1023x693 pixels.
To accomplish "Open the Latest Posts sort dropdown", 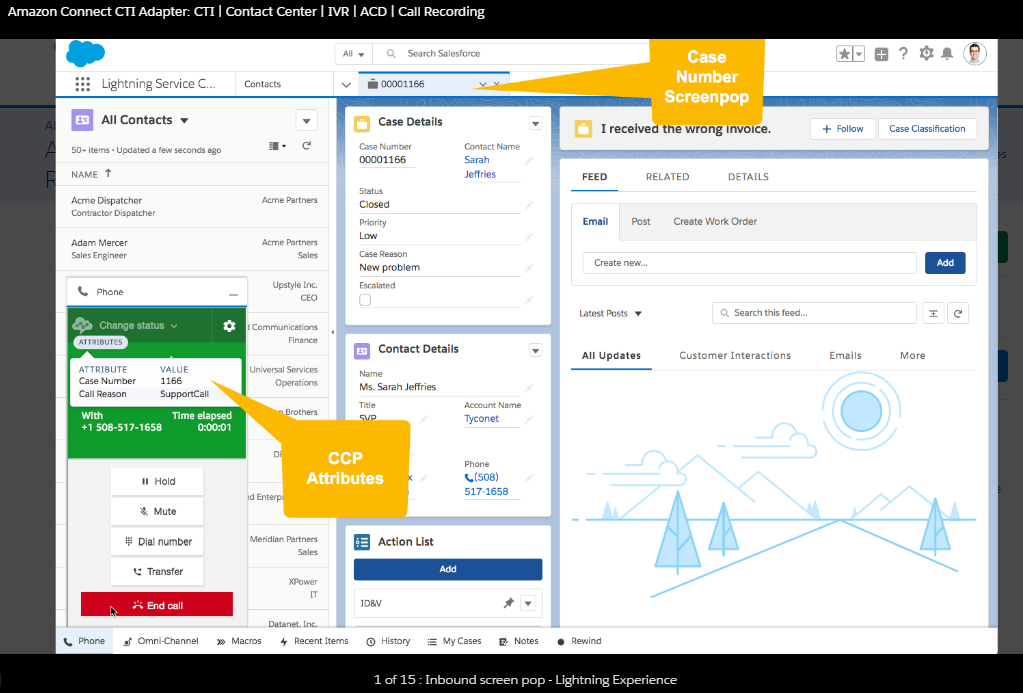I will tap(611, 313).
